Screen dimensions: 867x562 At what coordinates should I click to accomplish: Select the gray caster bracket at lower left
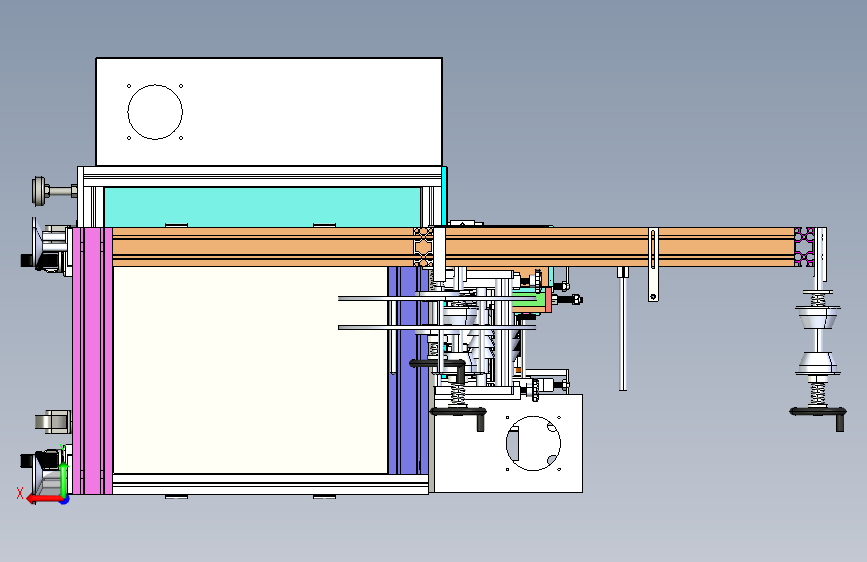click(53, 422)
